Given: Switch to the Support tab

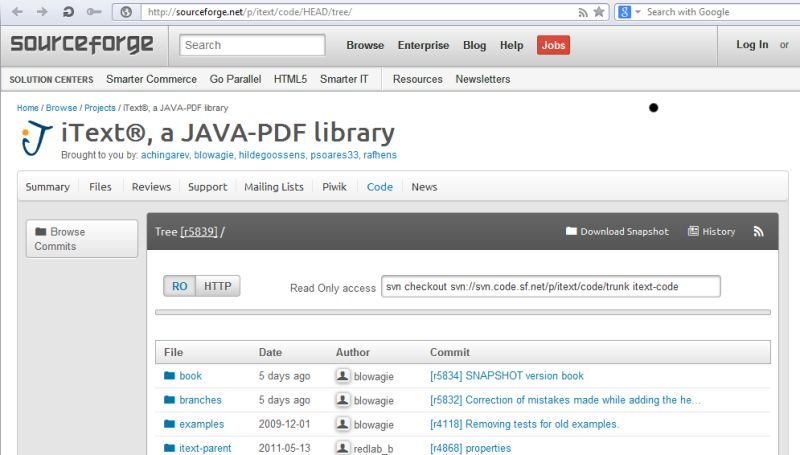Looking at the screenshot, I should pos(207,187).
